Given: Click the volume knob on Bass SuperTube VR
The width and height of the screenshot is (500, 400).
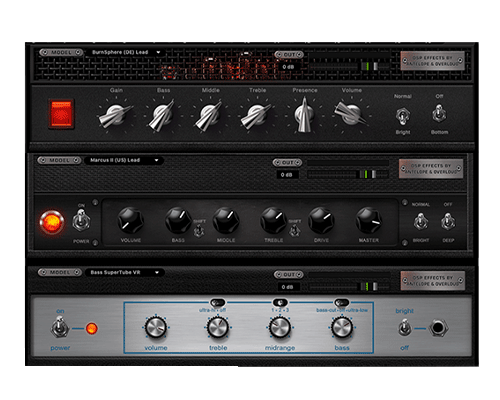Looking at the screenshot, I should (156, 327).
